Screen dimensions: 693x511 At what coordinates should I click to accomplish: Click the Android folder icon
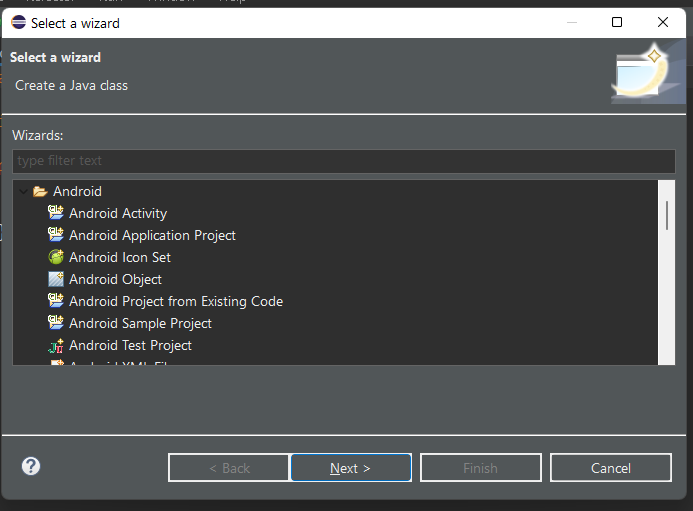[40, 191]
